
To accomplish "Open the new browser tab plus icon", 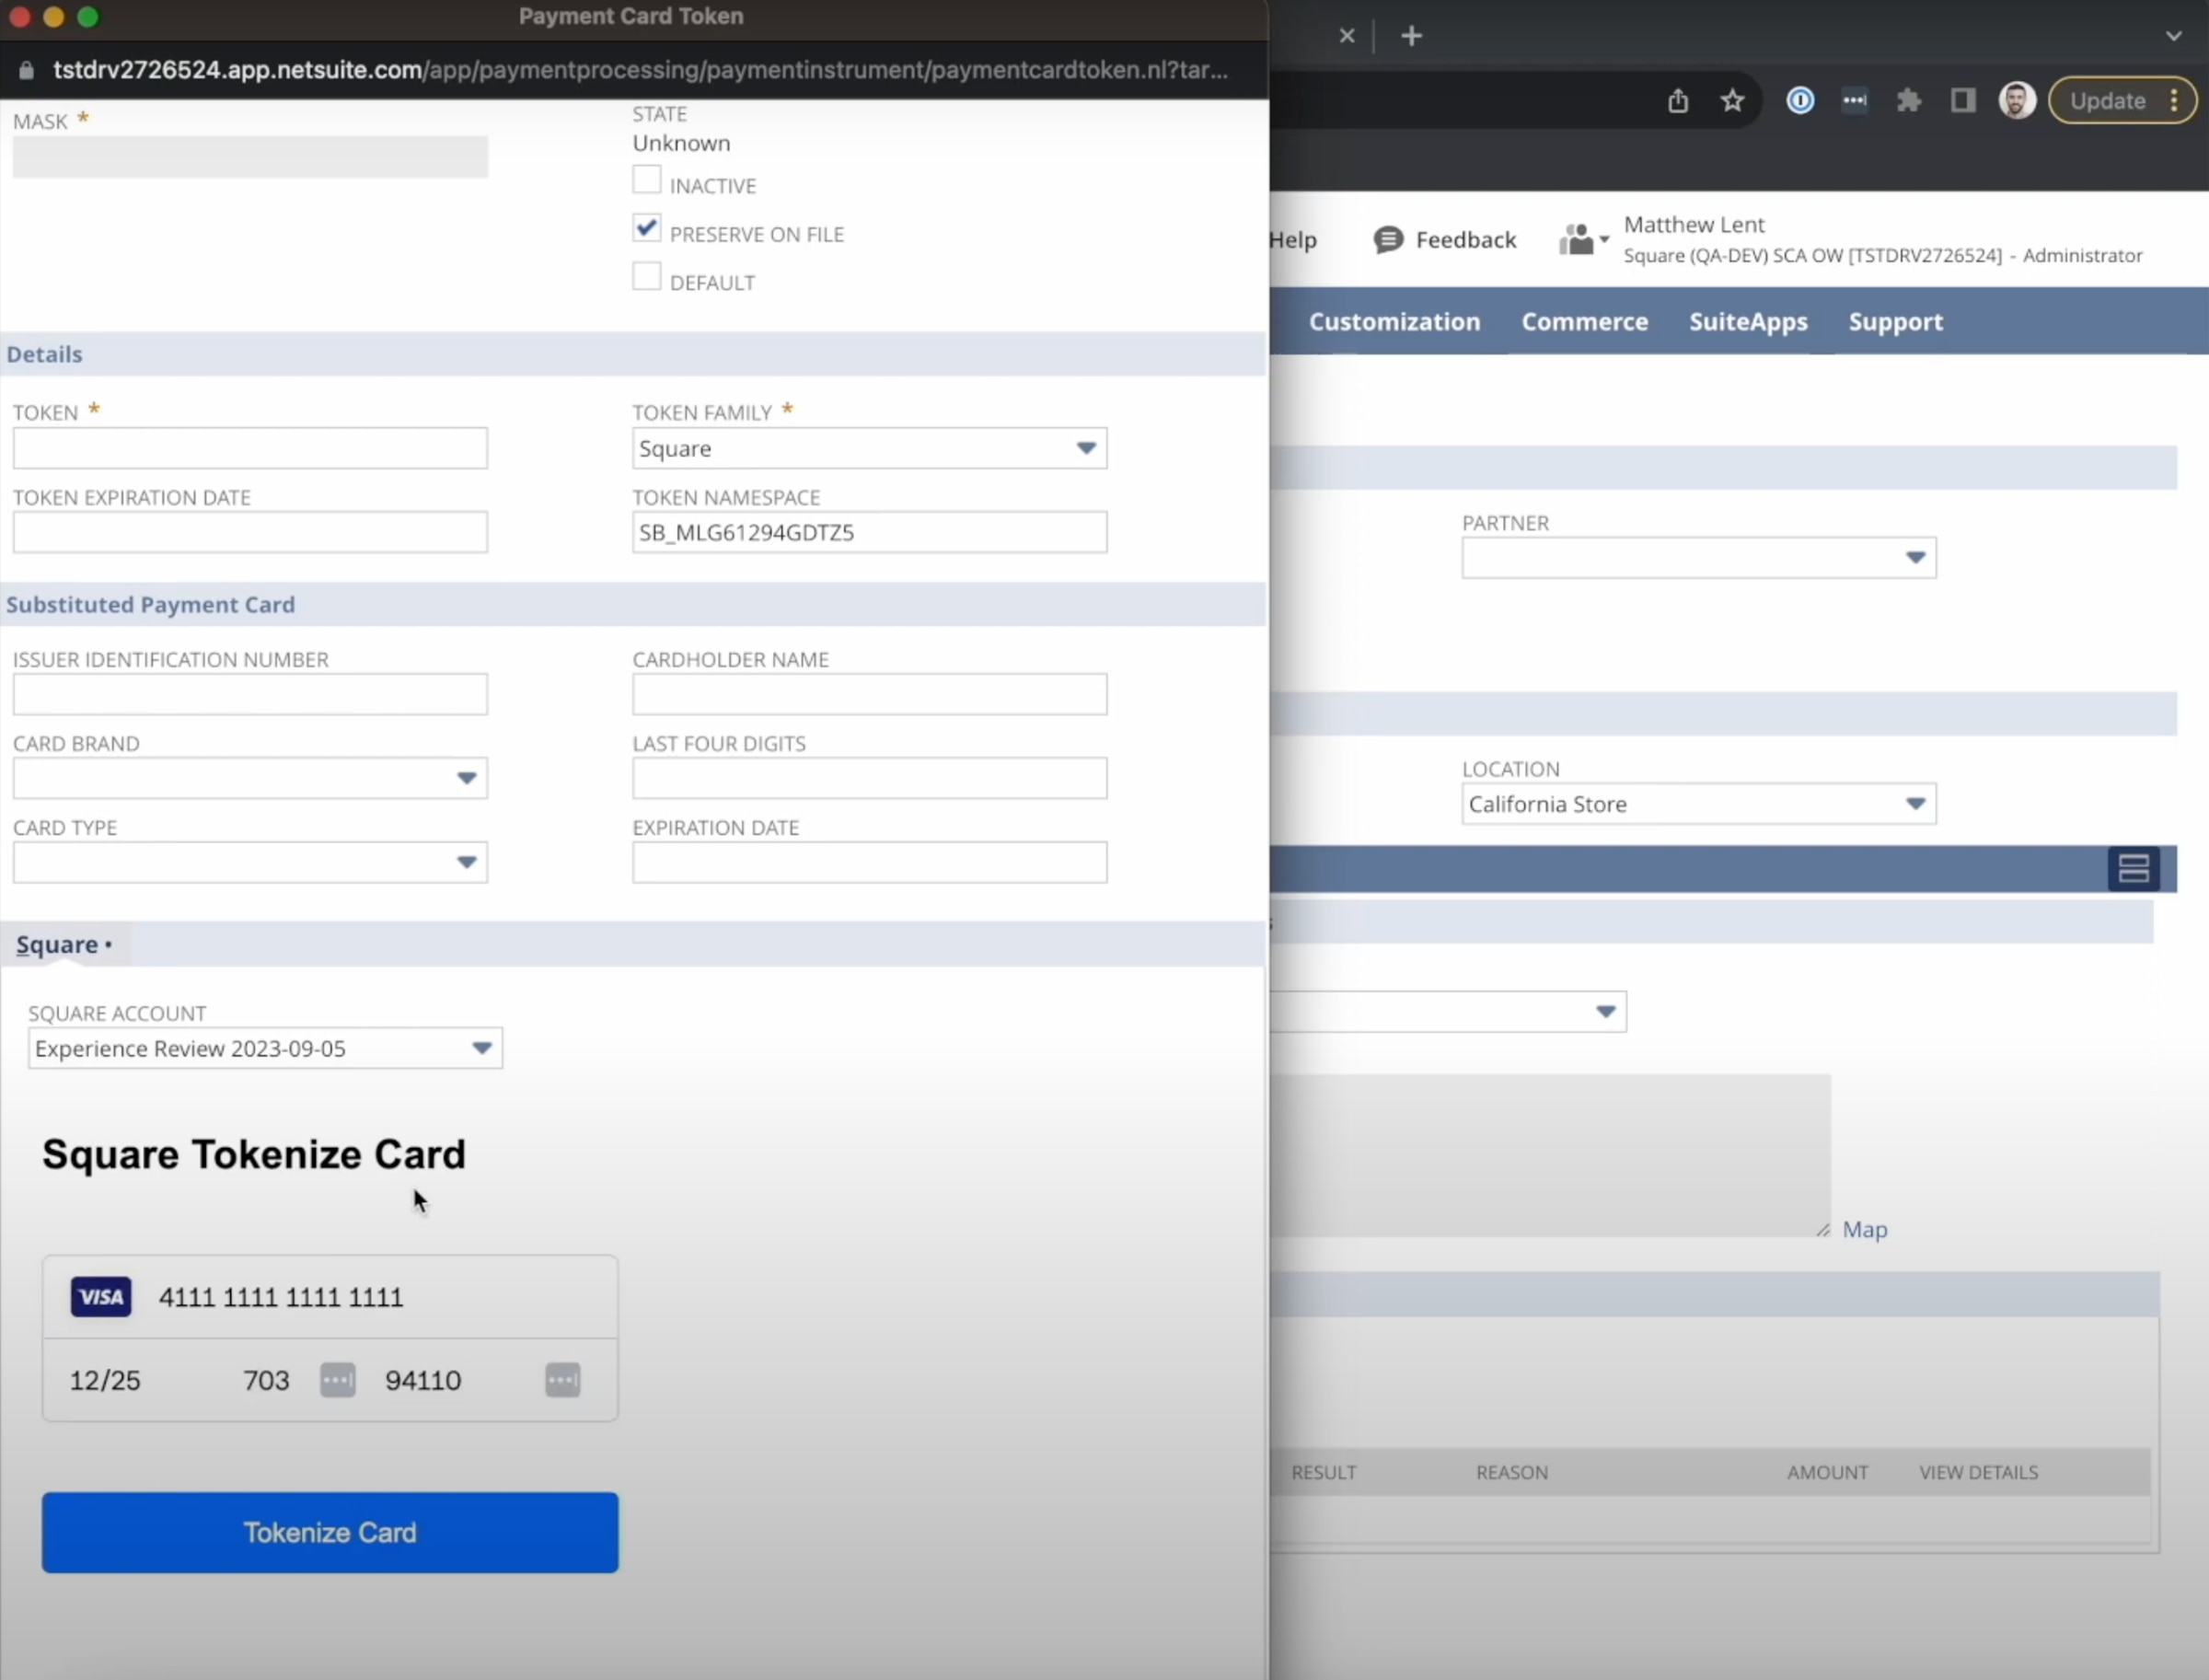I will (1411, 36).
